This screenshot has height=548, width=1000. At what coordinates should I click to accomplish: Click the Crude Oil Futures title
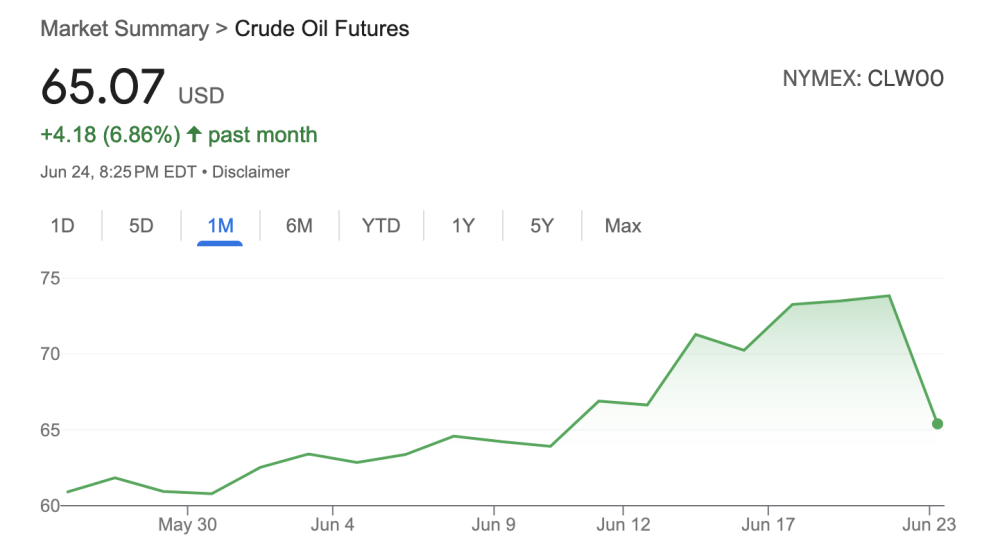pos(322,29)
